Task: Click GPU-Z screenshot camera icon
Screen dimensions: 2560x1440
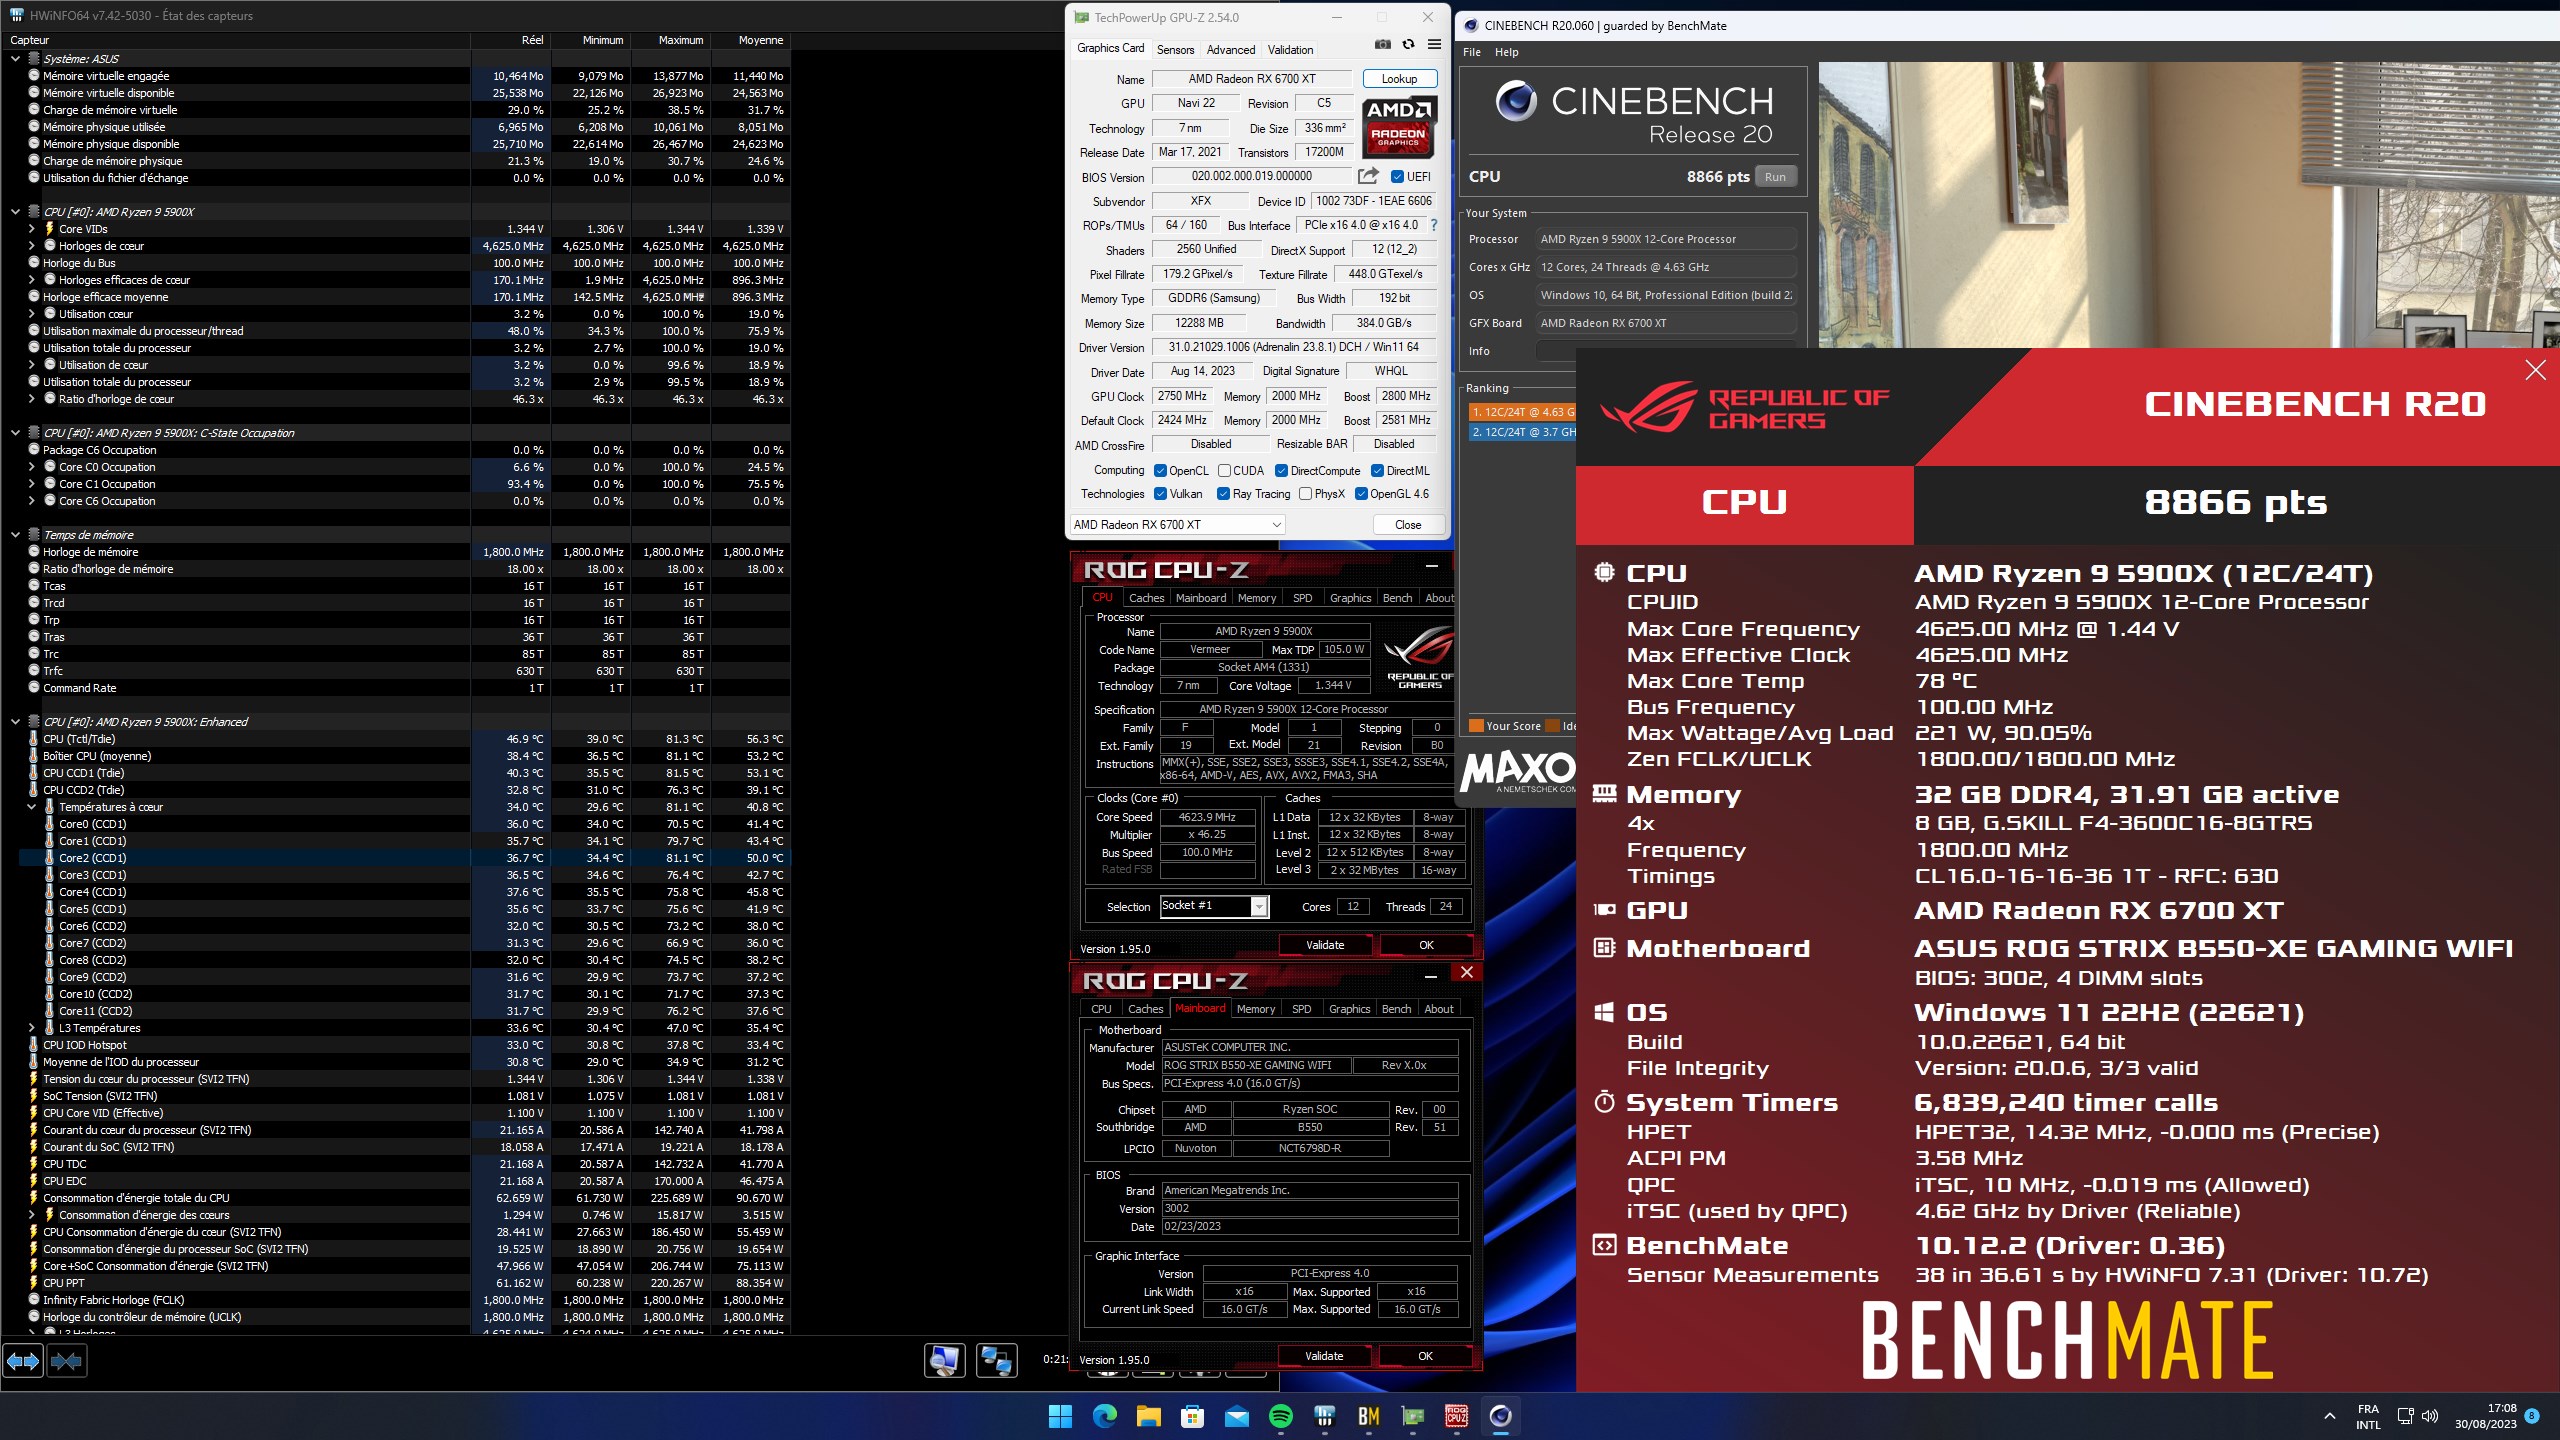Action: click(1382, 45)
